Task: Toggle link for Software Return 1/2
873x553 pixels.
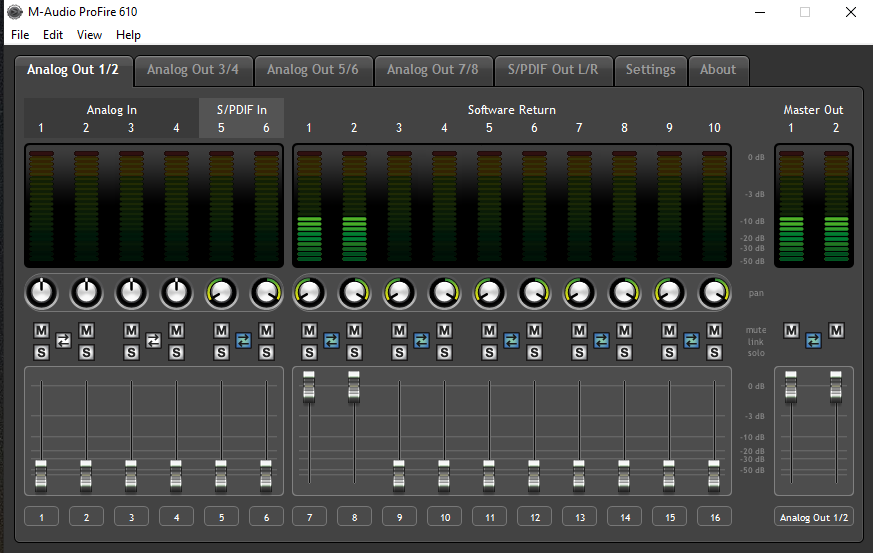Action: 331,340
